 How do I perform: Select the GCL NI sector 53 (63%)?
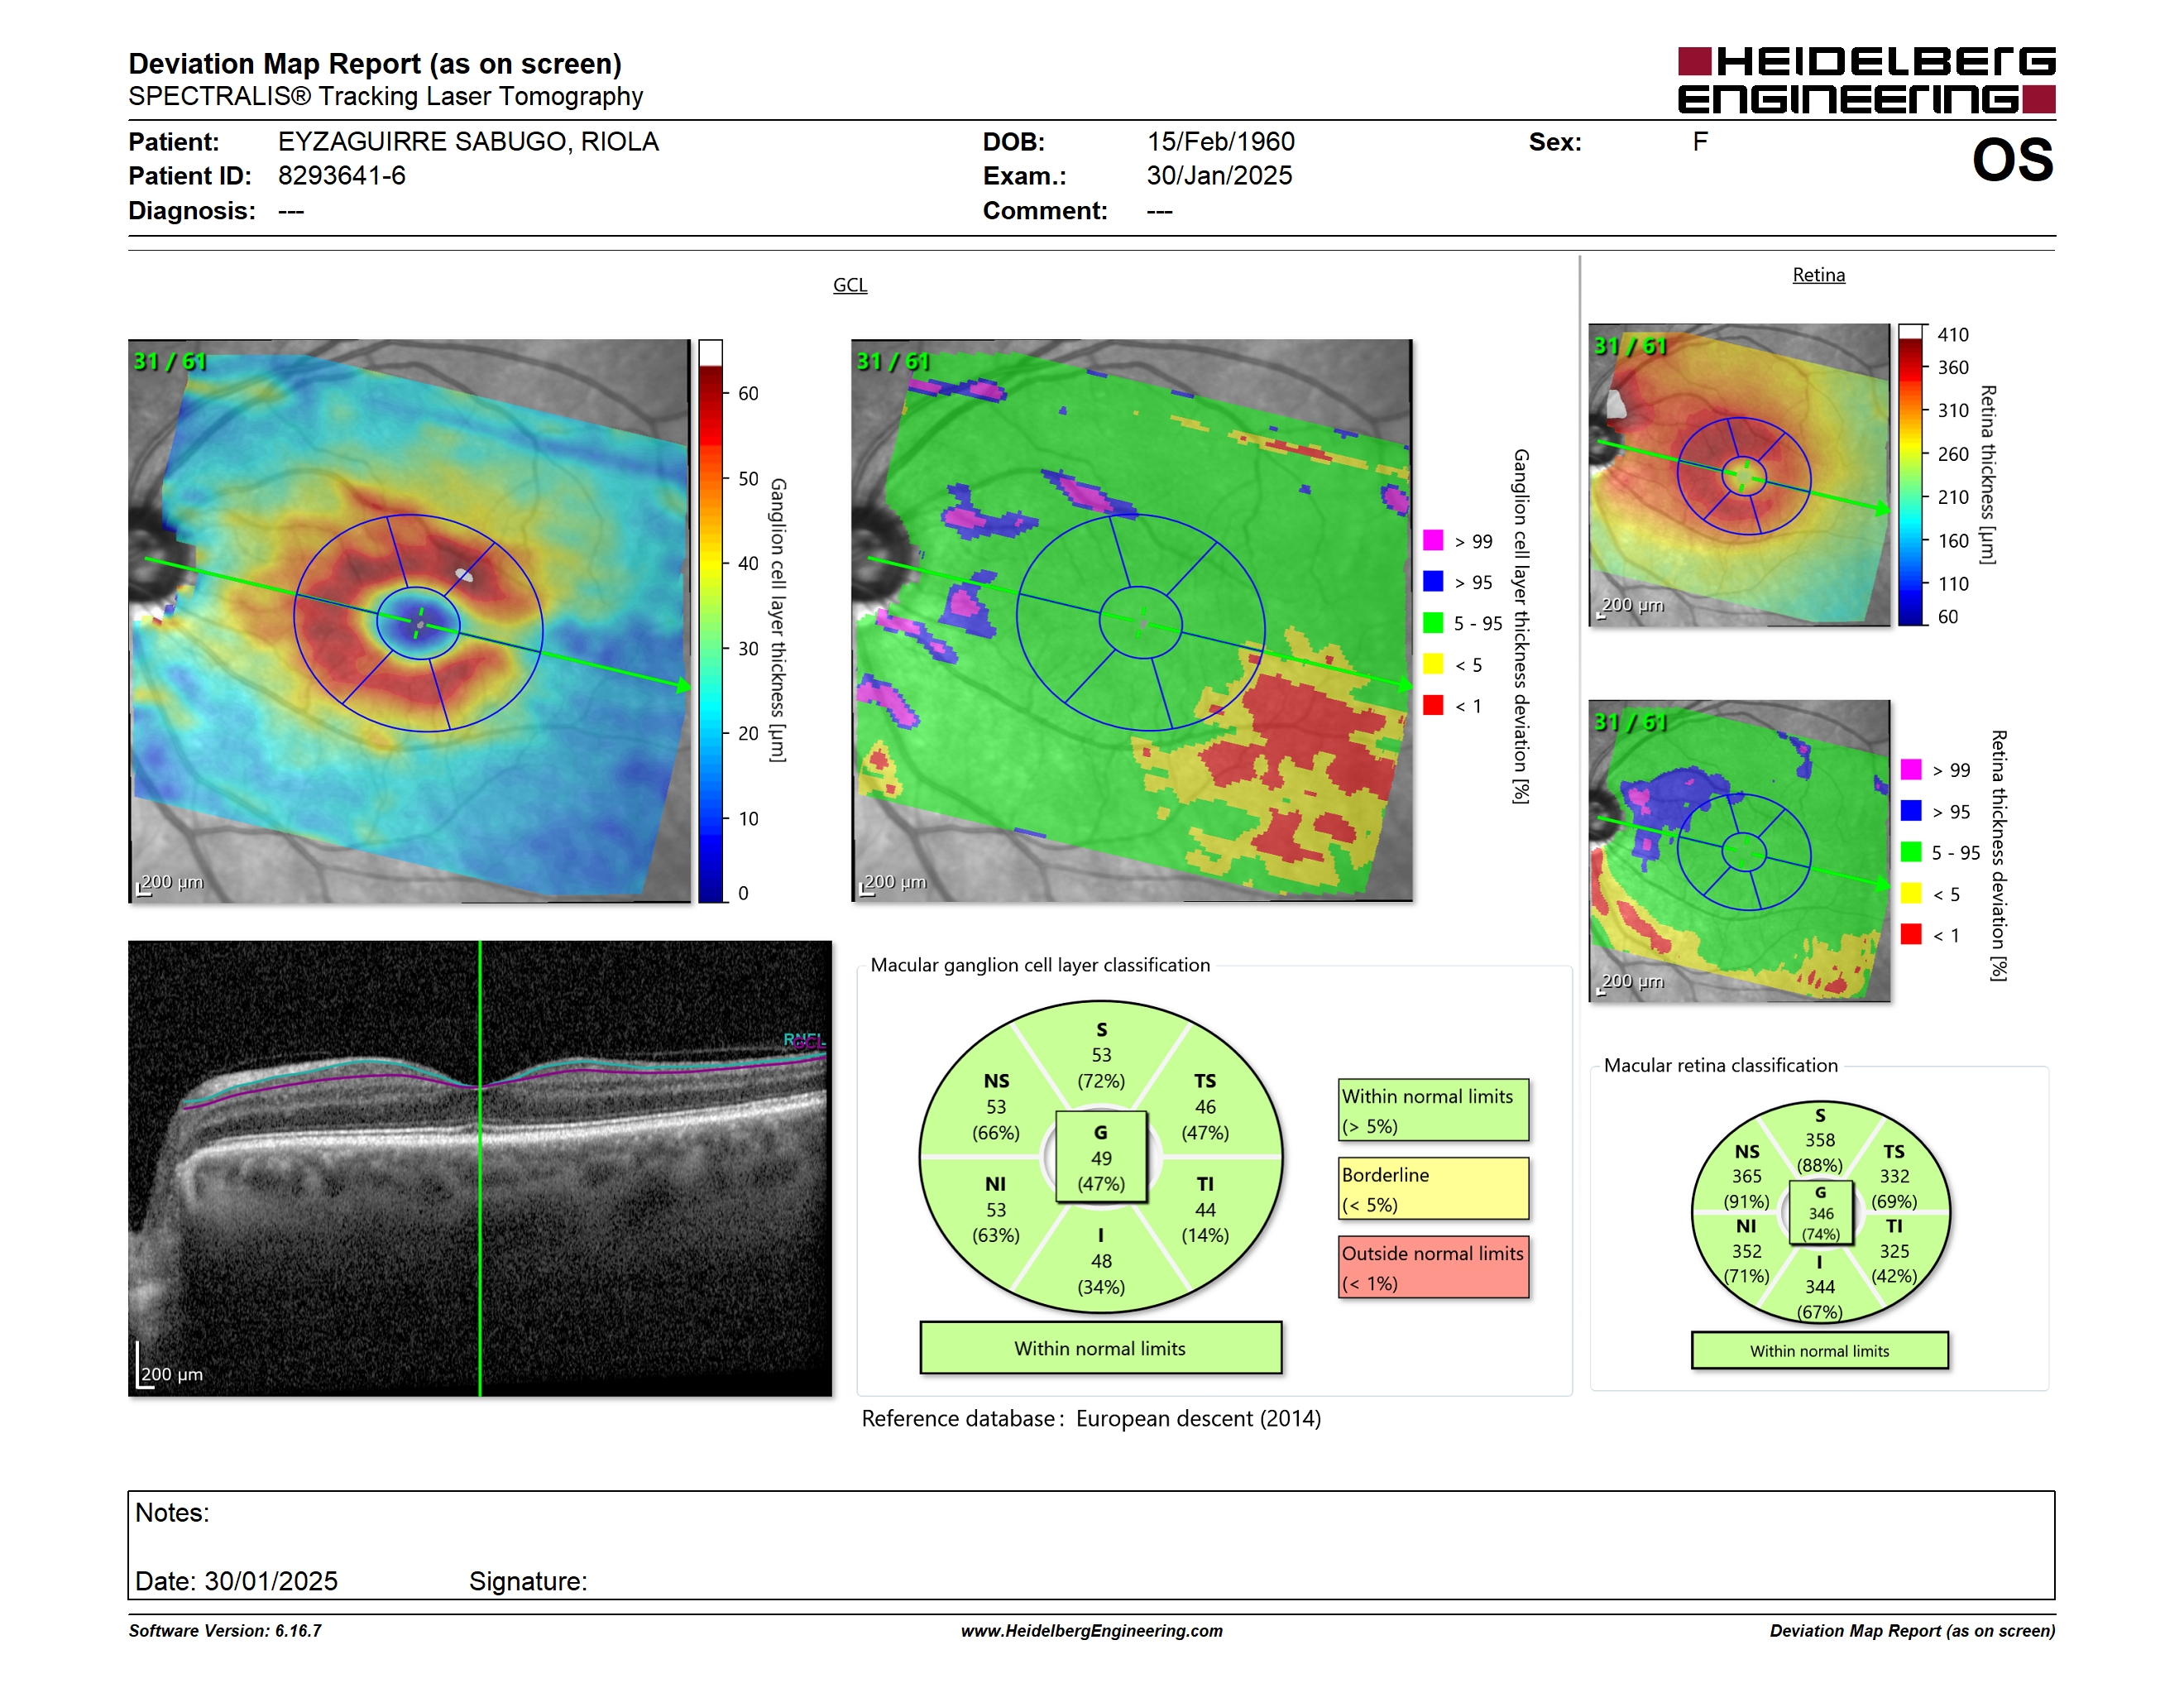[x=996, y=1209]
